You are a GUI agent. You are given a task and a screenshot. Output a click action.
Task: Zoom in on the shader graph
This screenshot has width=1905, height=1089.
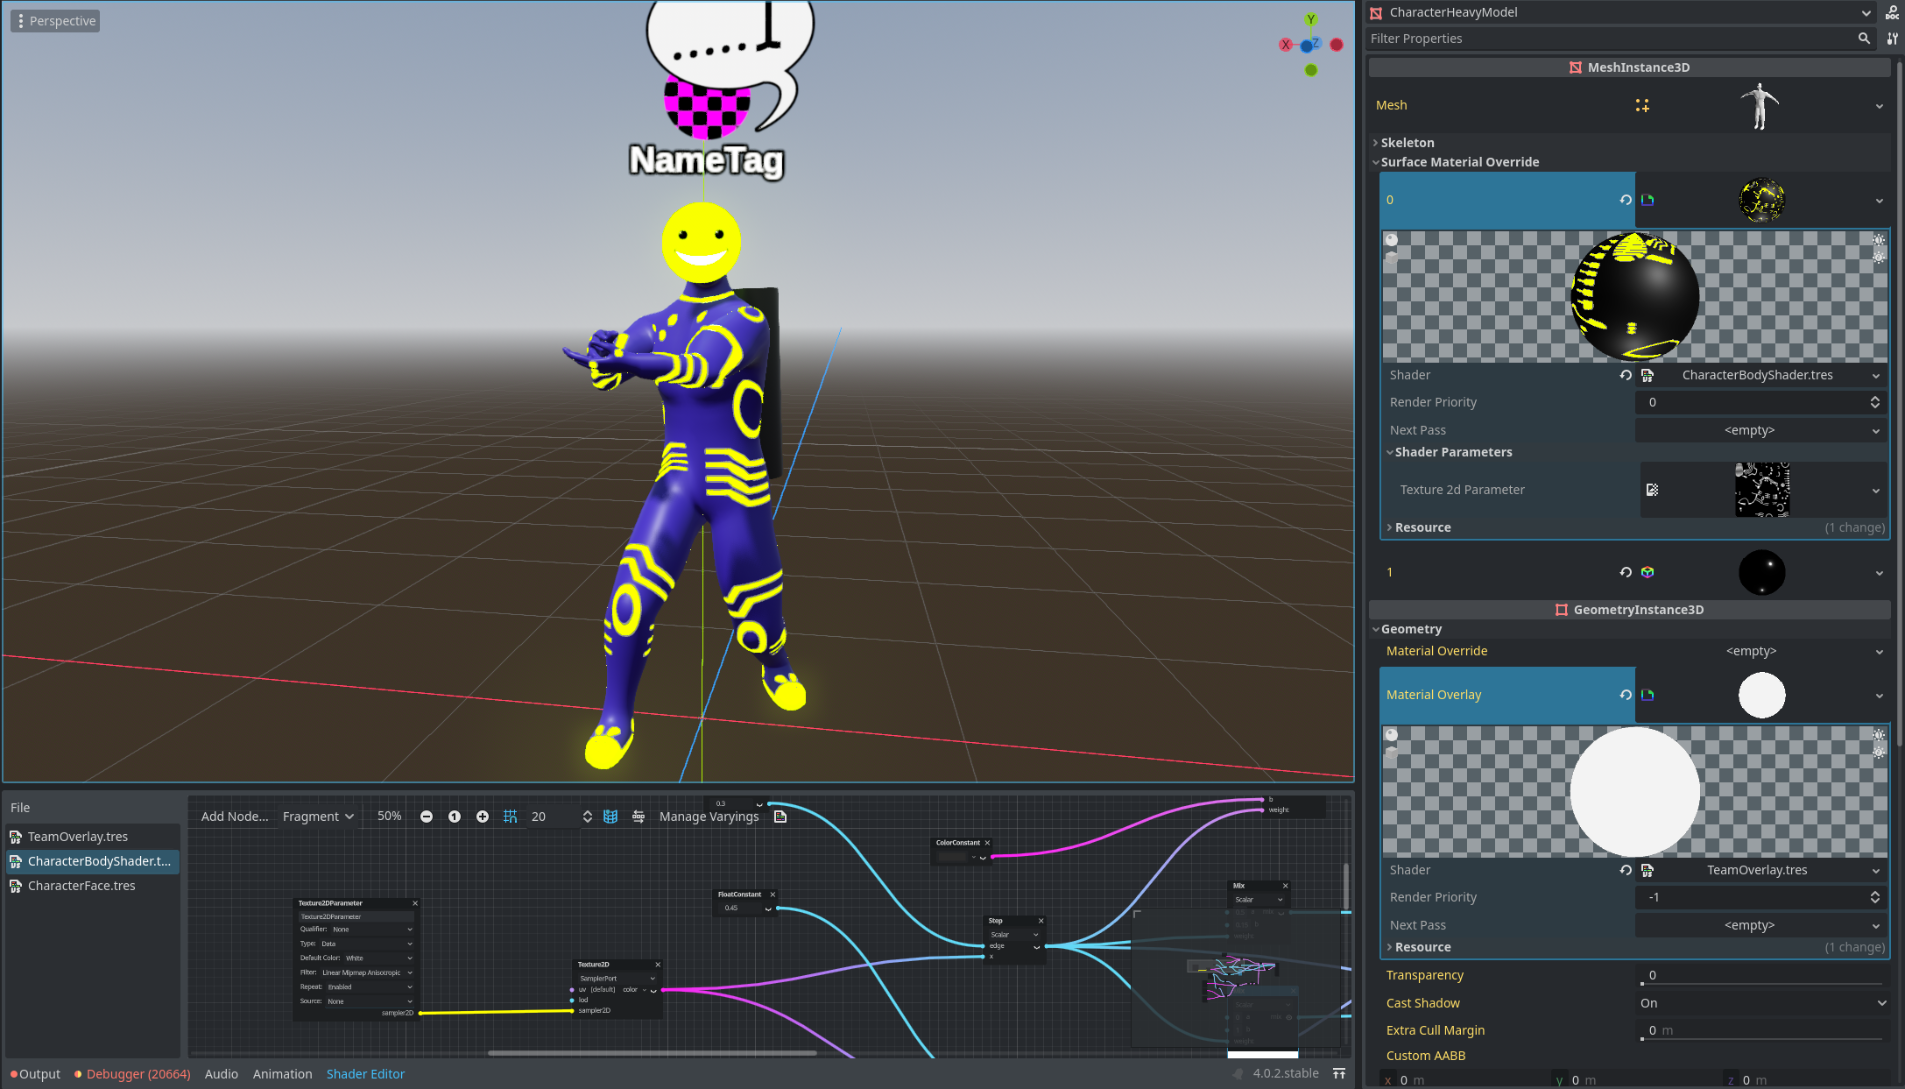click(x=483, y=816)
